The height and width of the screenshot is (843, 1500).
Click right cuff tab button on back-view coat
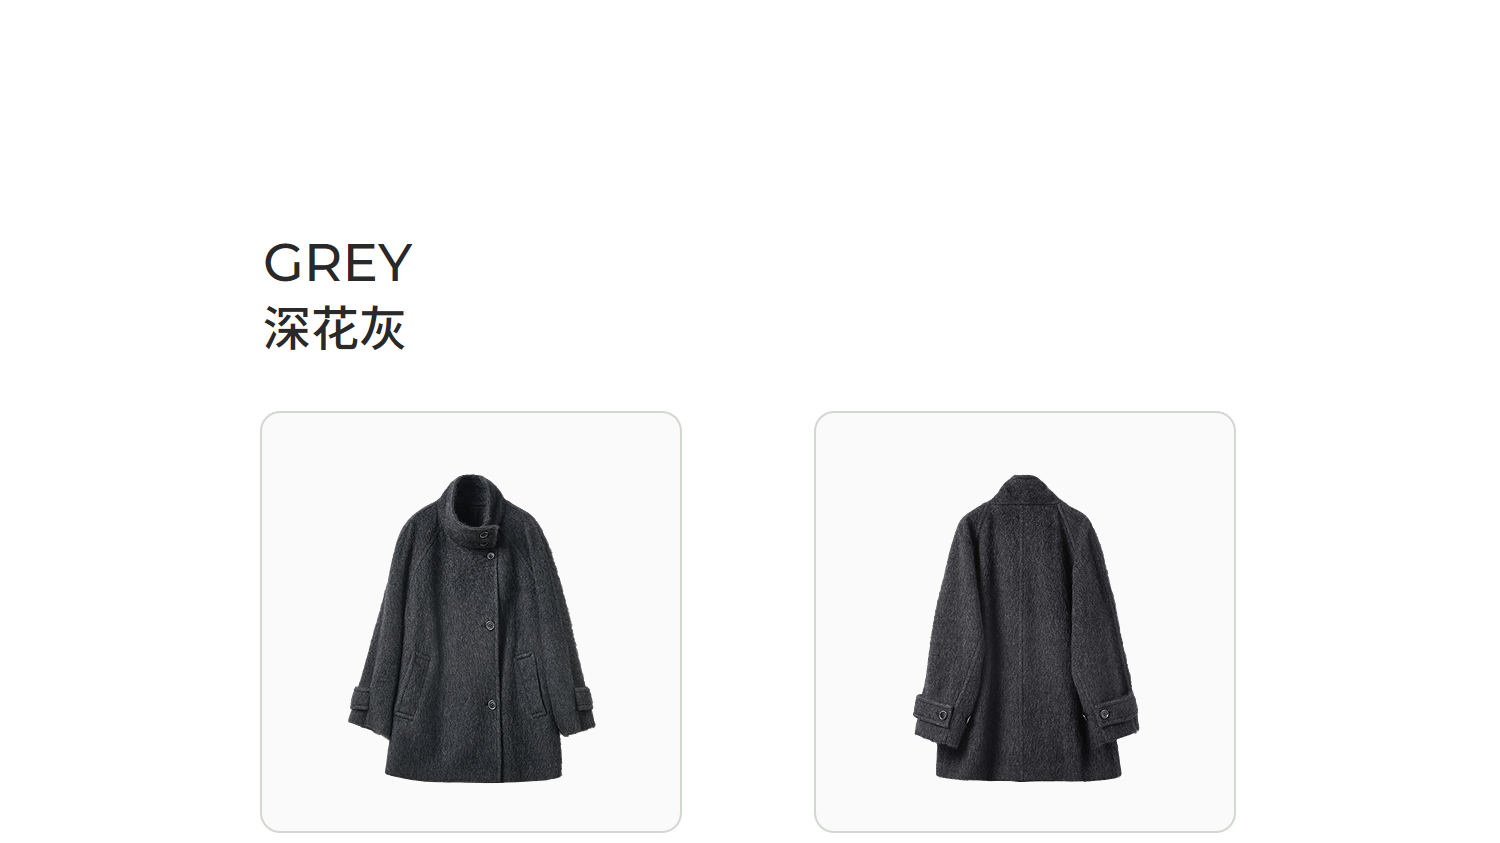[x=1105, y=713]
